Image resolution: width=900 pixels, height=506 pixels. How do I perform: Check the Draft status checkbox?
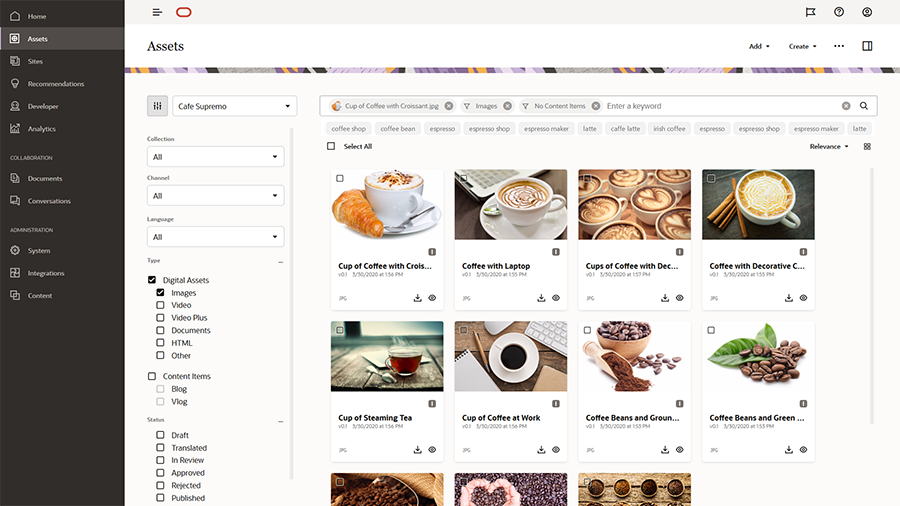(161, 435)
